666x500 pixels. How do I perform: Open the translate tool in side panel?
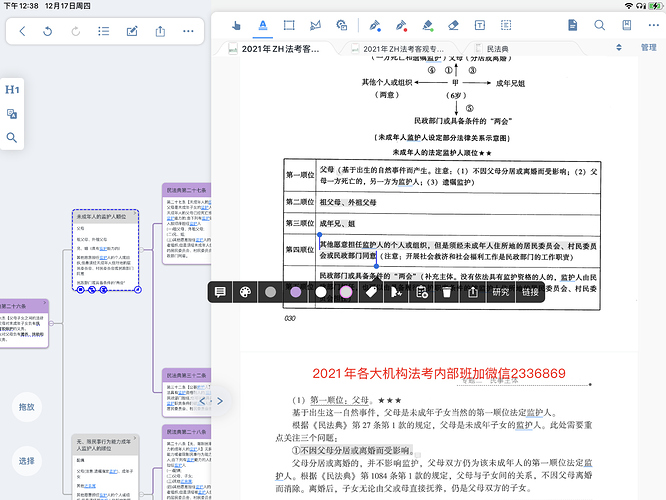12,114
